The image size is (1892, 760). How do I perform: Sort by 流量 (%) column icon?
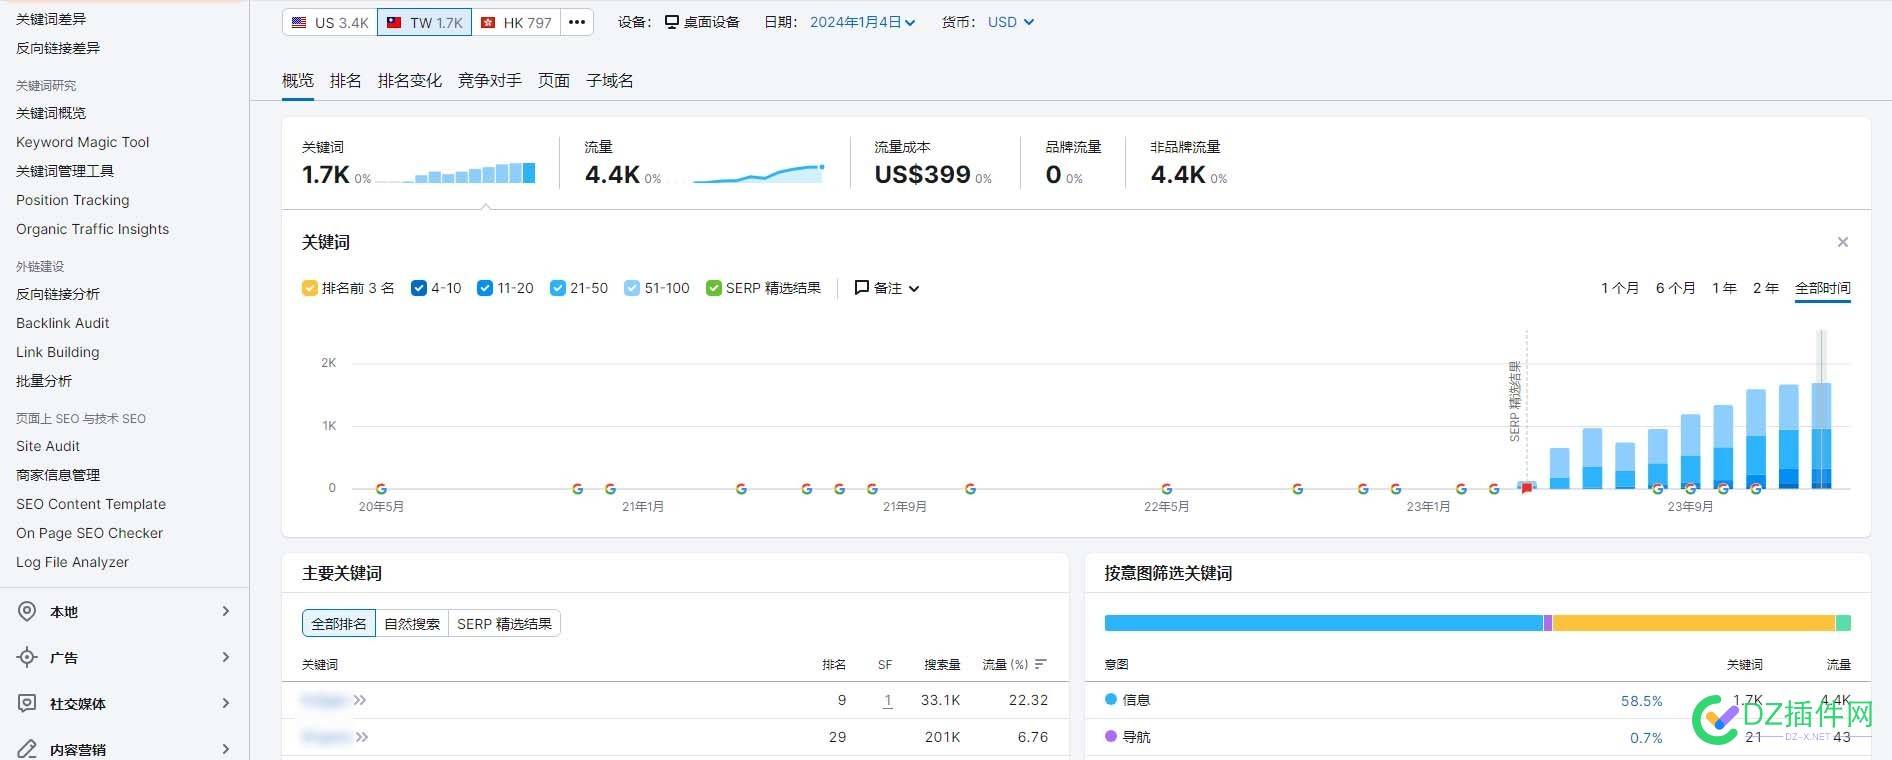coord(1041,664)
